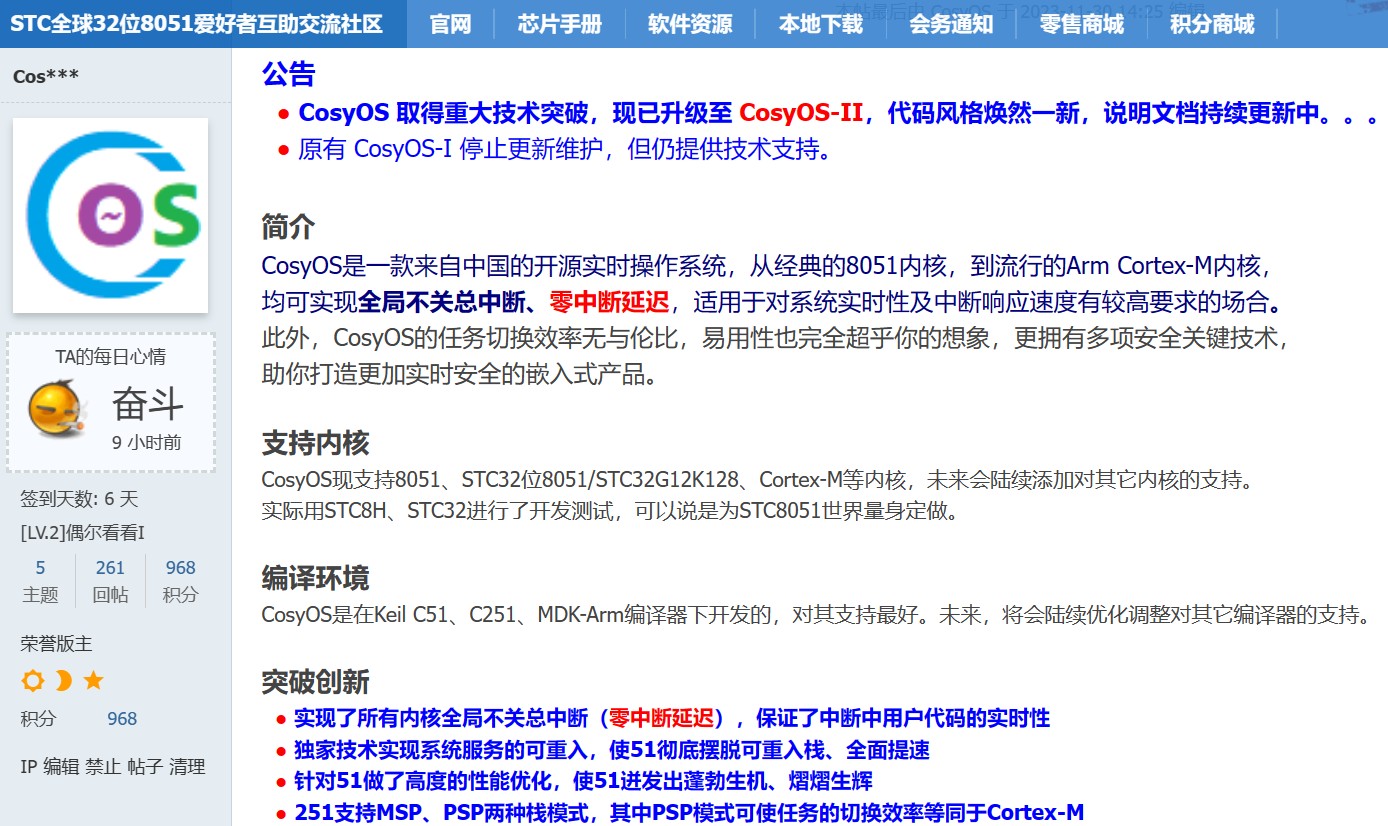Click the 公告 heading
Viewport: 1388px width, 826px height.
point(288,74)
